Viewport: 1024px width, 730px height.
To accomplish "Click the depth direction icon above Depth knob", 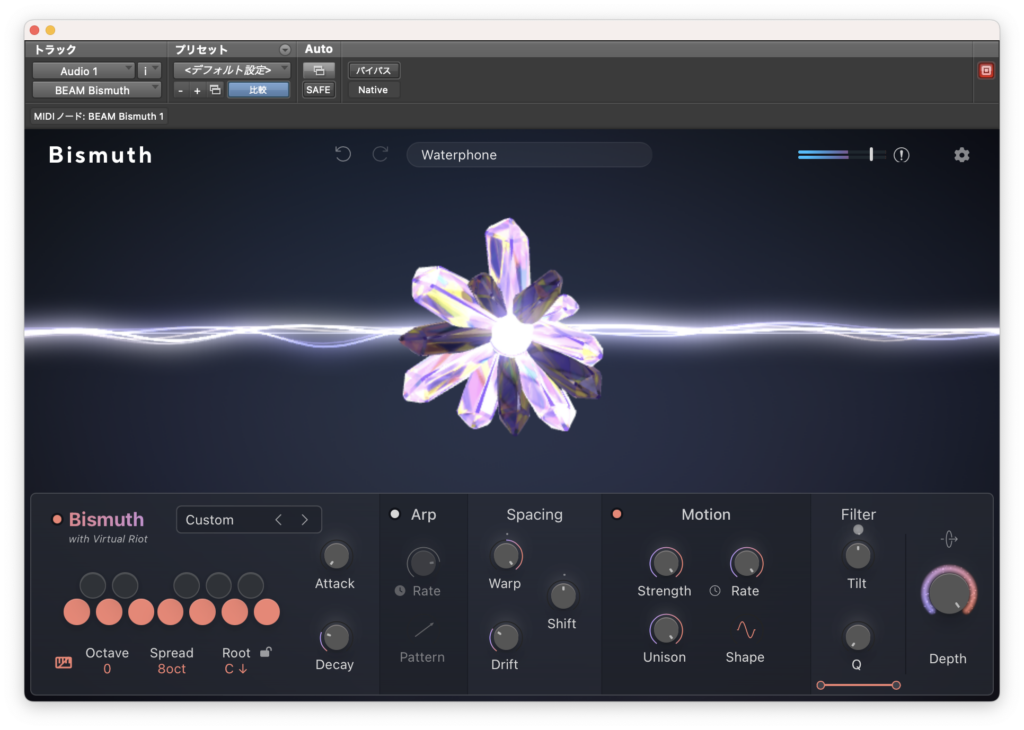I will [x=949, y=539].
